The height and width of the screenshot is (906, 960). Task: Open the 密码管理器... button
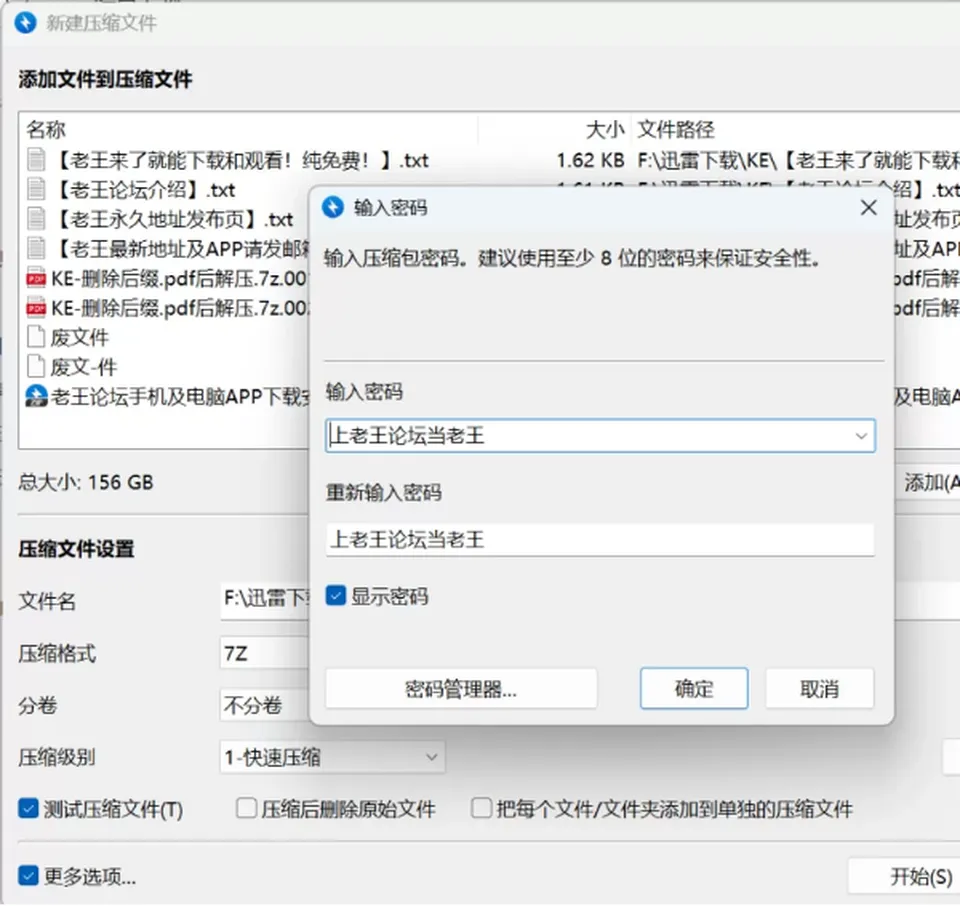[461, 689]
